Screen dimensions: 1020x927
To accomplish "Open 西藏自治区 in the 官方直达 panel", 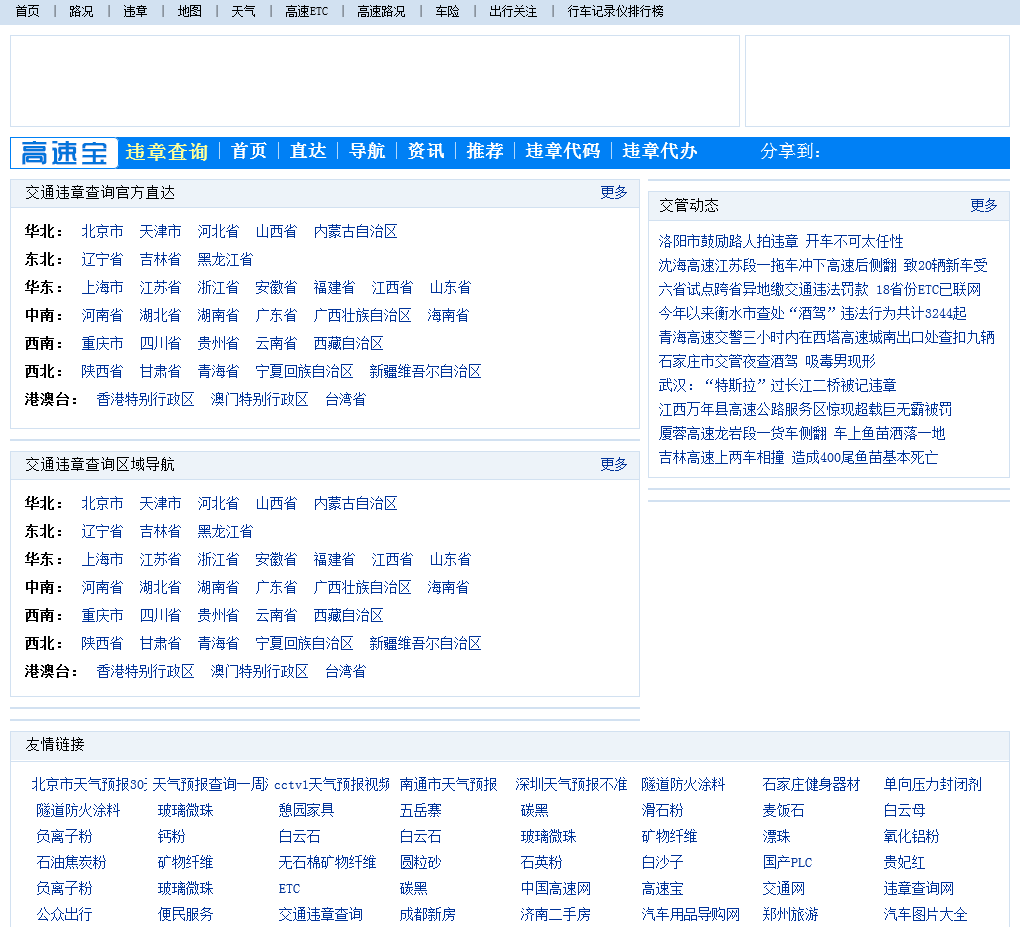I will click(x=348, y=343).
